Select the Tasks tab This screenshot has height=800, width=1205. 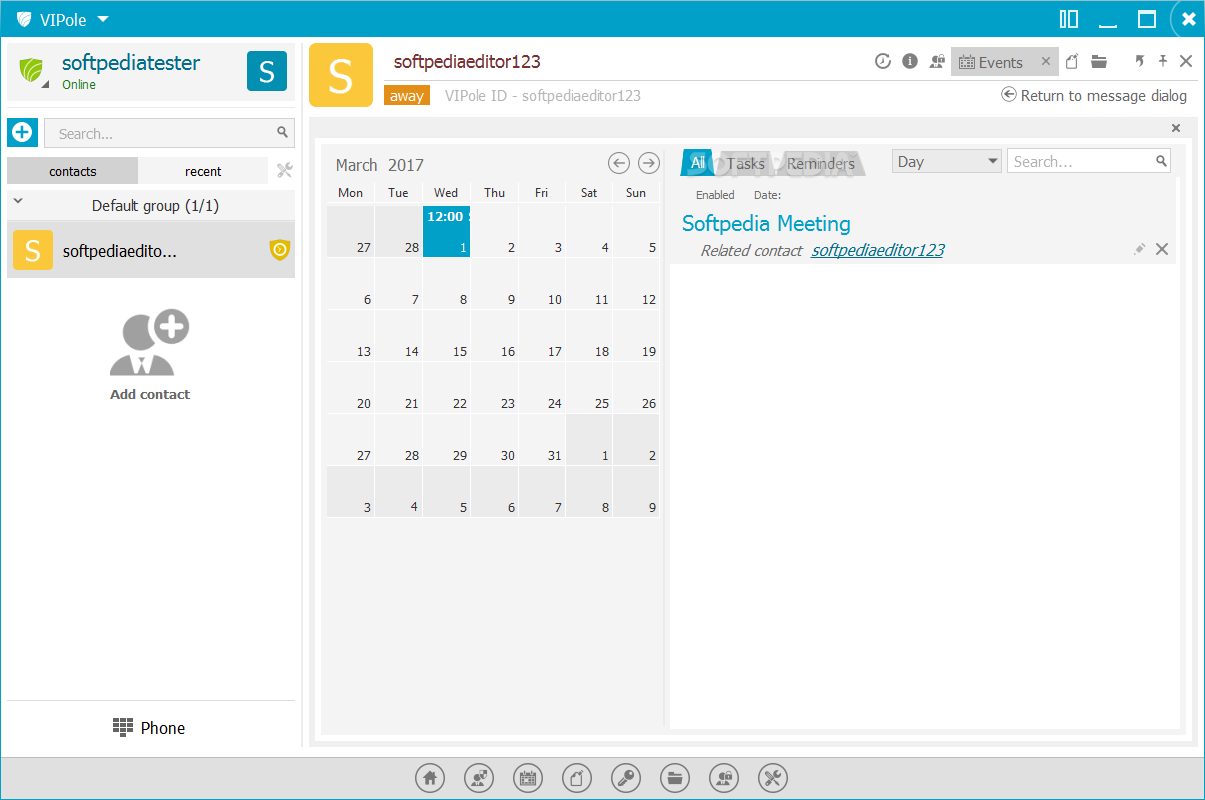click(746, 163)
